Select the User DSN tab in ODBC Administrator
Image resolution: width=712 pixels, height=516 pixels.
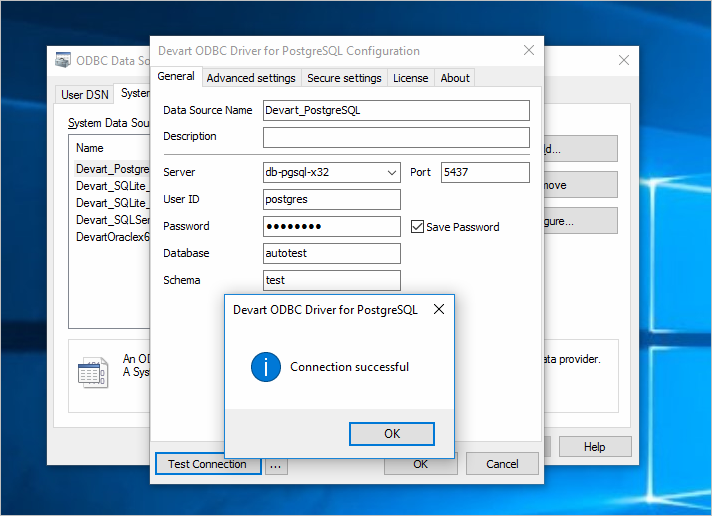pyautogui.click(x=84, y=94)
